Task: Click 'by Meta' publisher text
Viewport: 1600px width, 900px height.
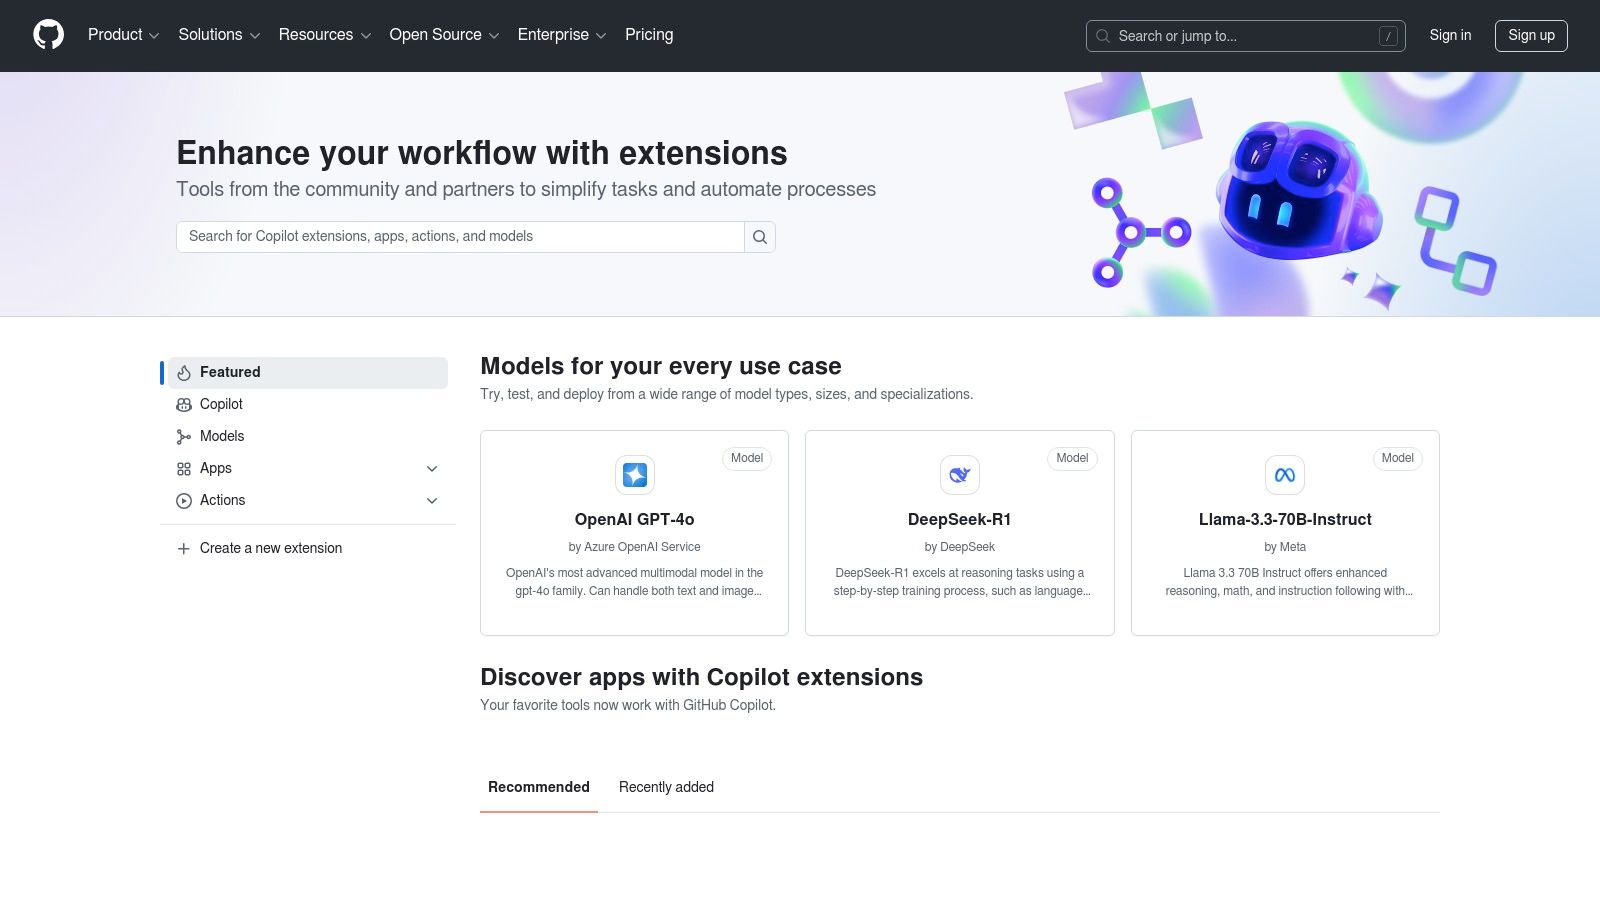Action: point(1285,547)
